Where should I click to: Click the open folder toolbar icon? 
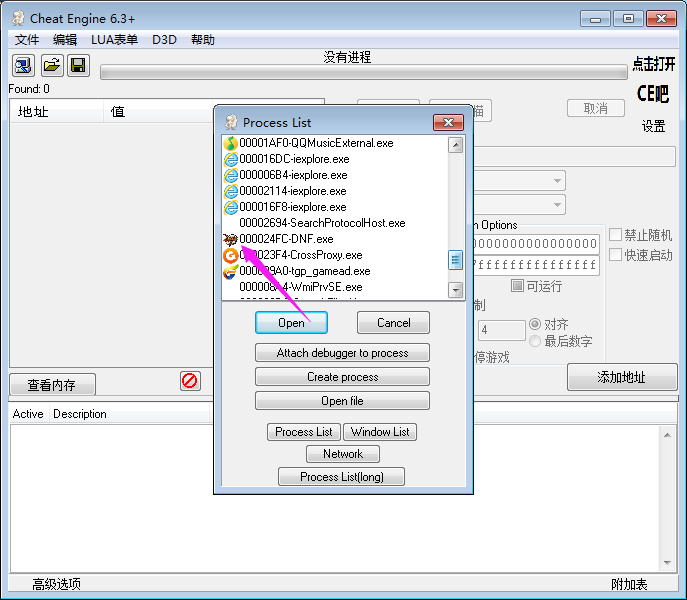[52, 66]
